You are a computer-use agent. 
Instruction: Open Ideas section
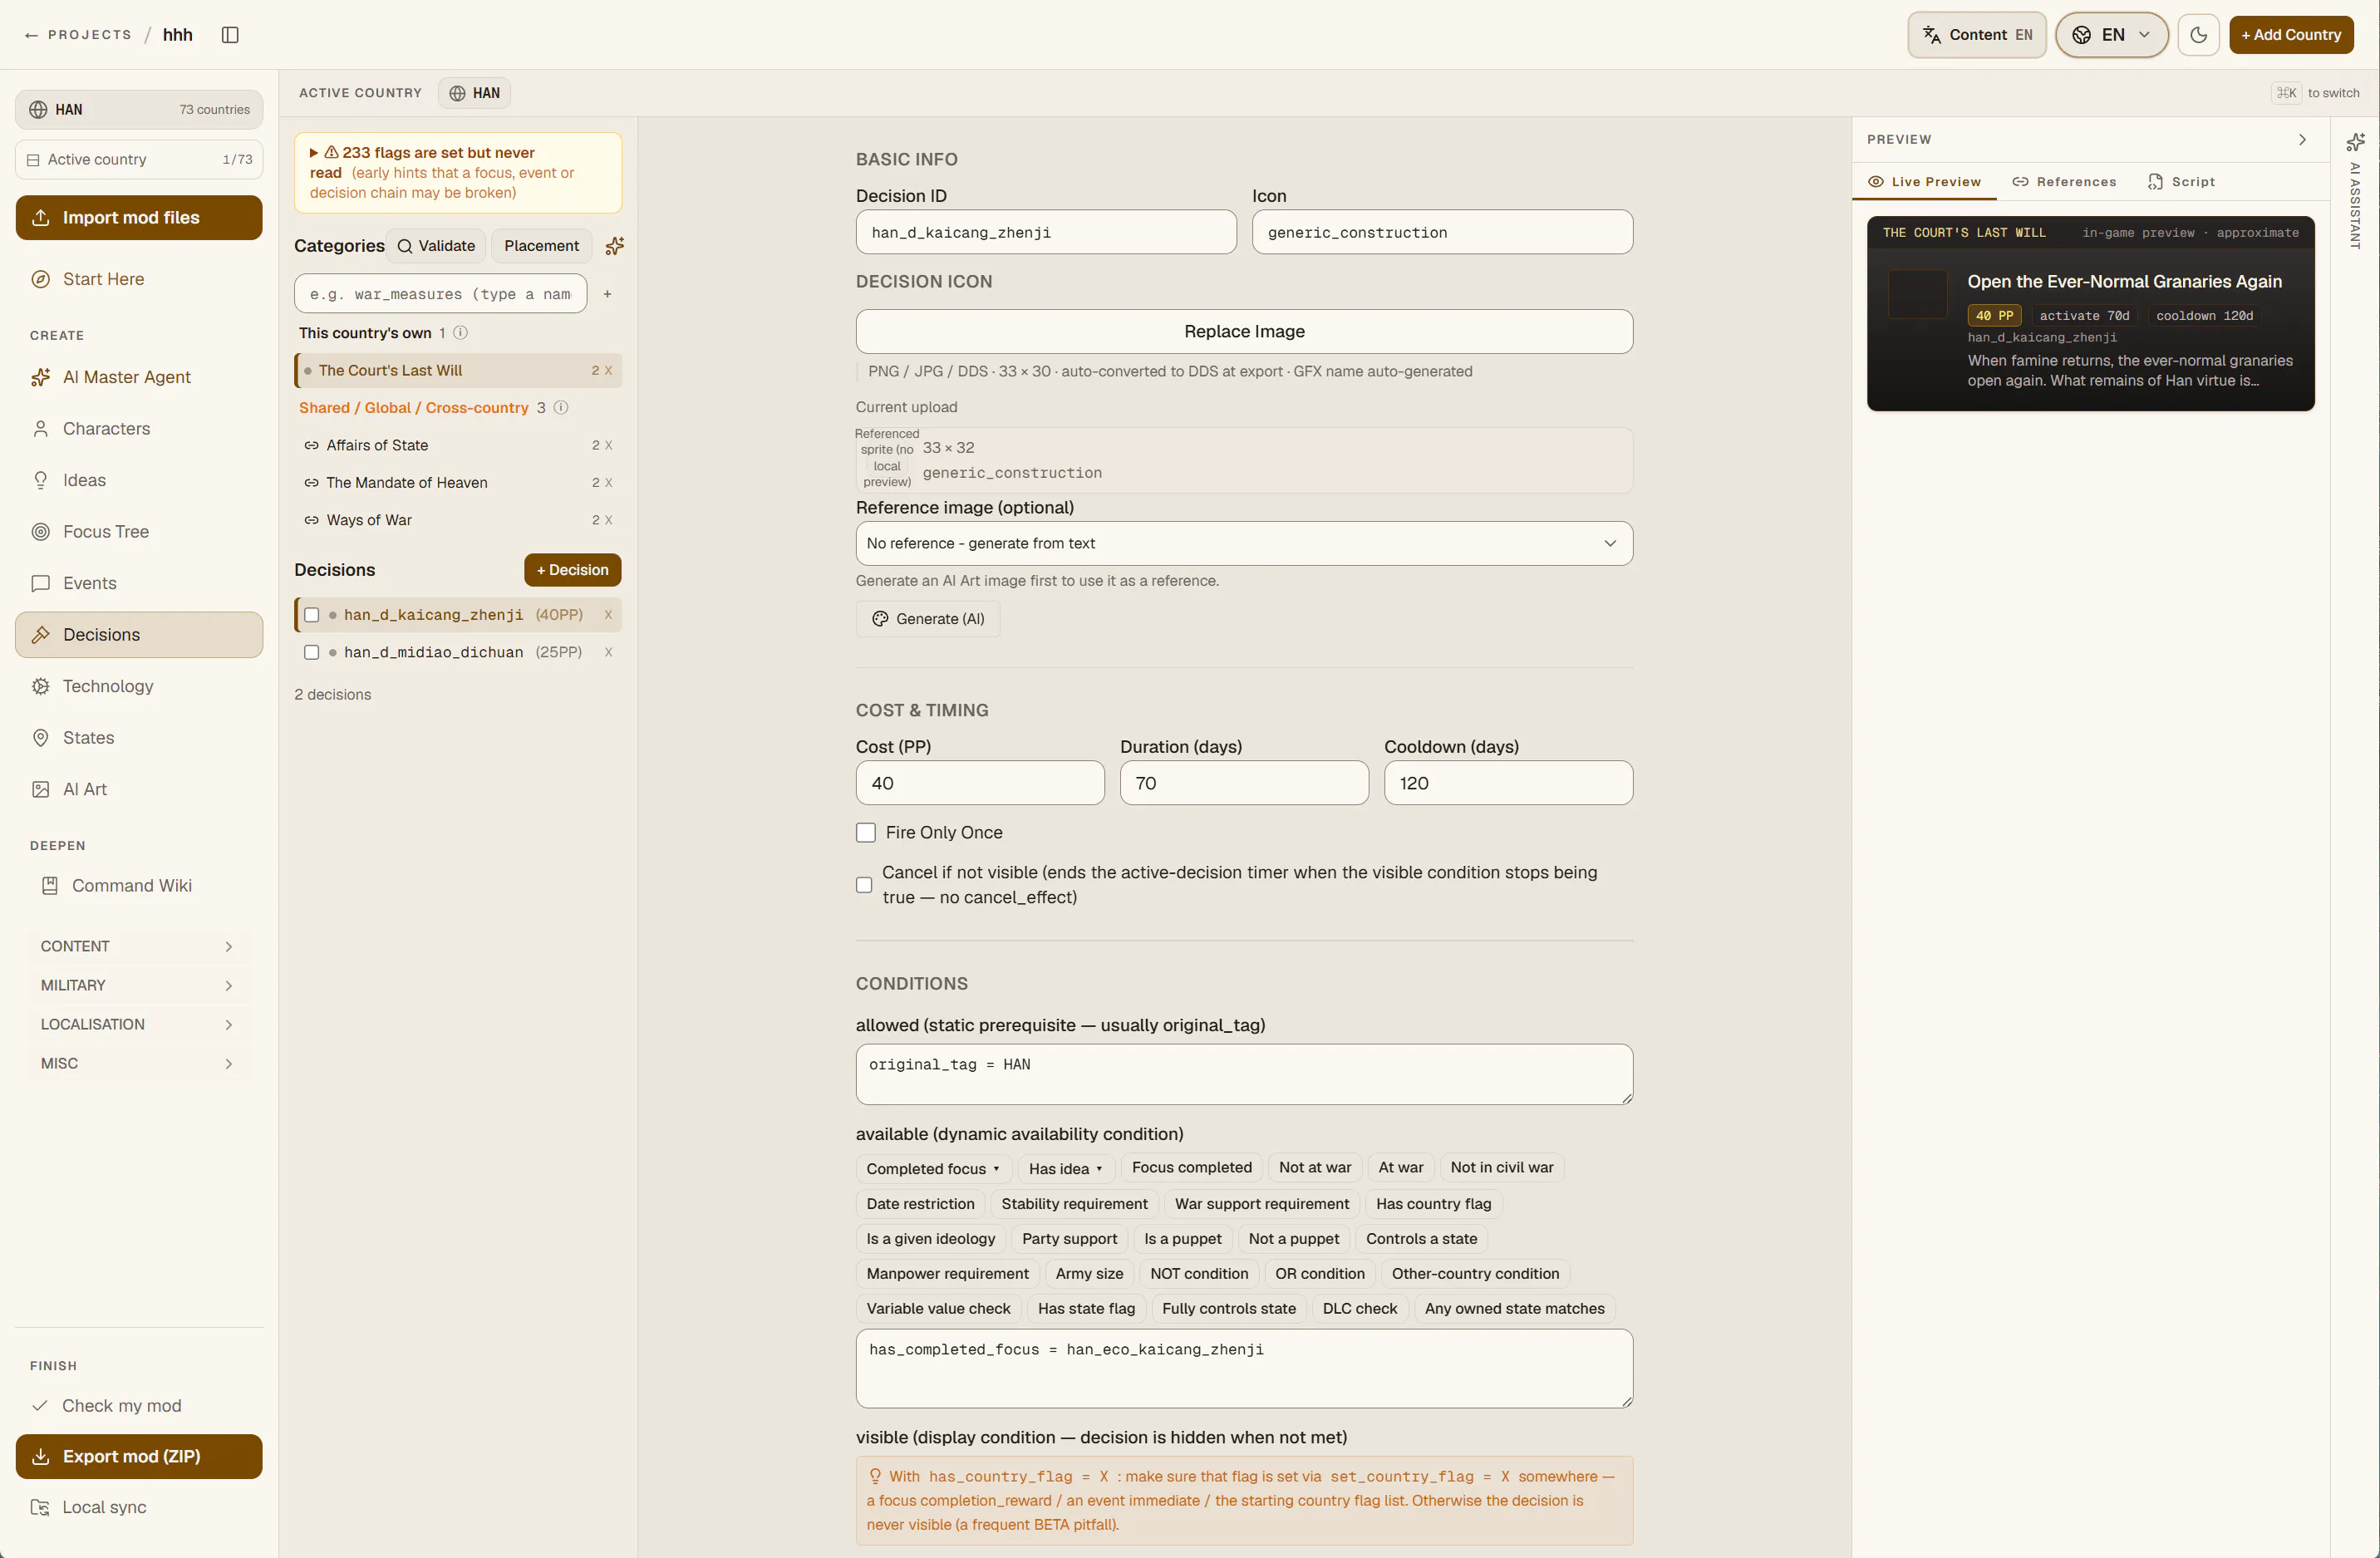(139, 480)
